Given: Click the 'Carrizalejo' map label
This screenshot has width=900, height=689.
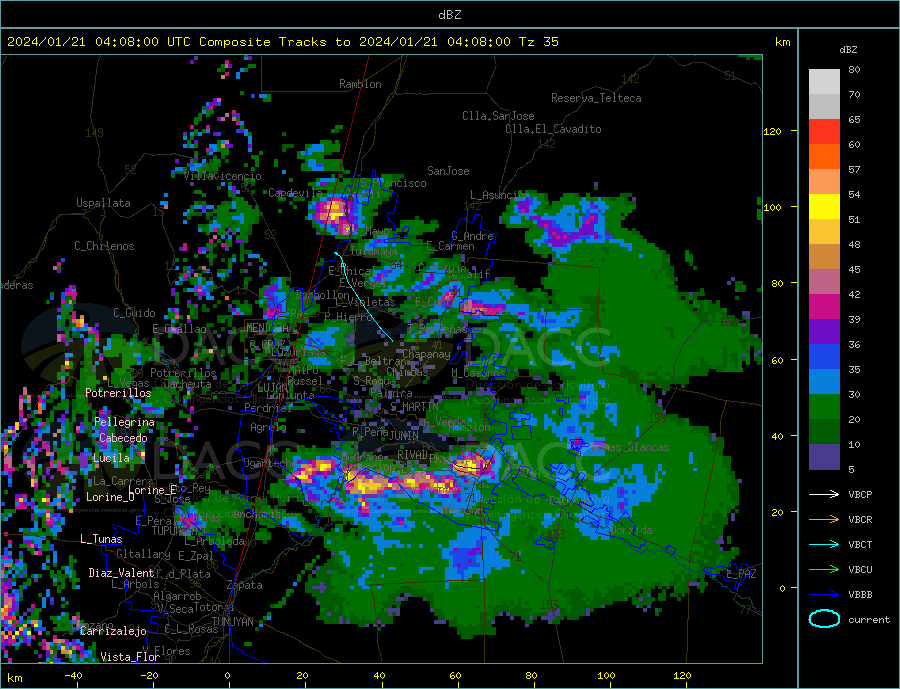Looking at the screenshot, I should [x=113, y=631].
